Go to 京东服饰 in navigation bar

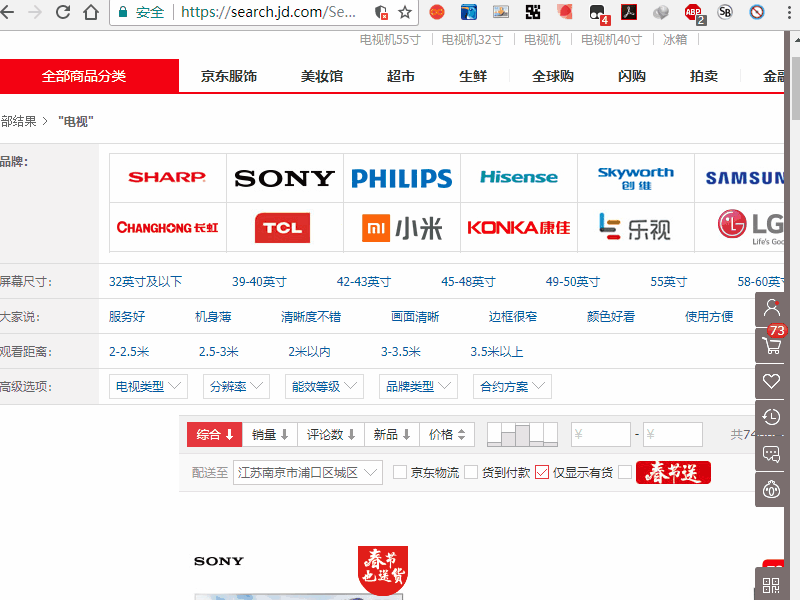[x=229, y=77]
